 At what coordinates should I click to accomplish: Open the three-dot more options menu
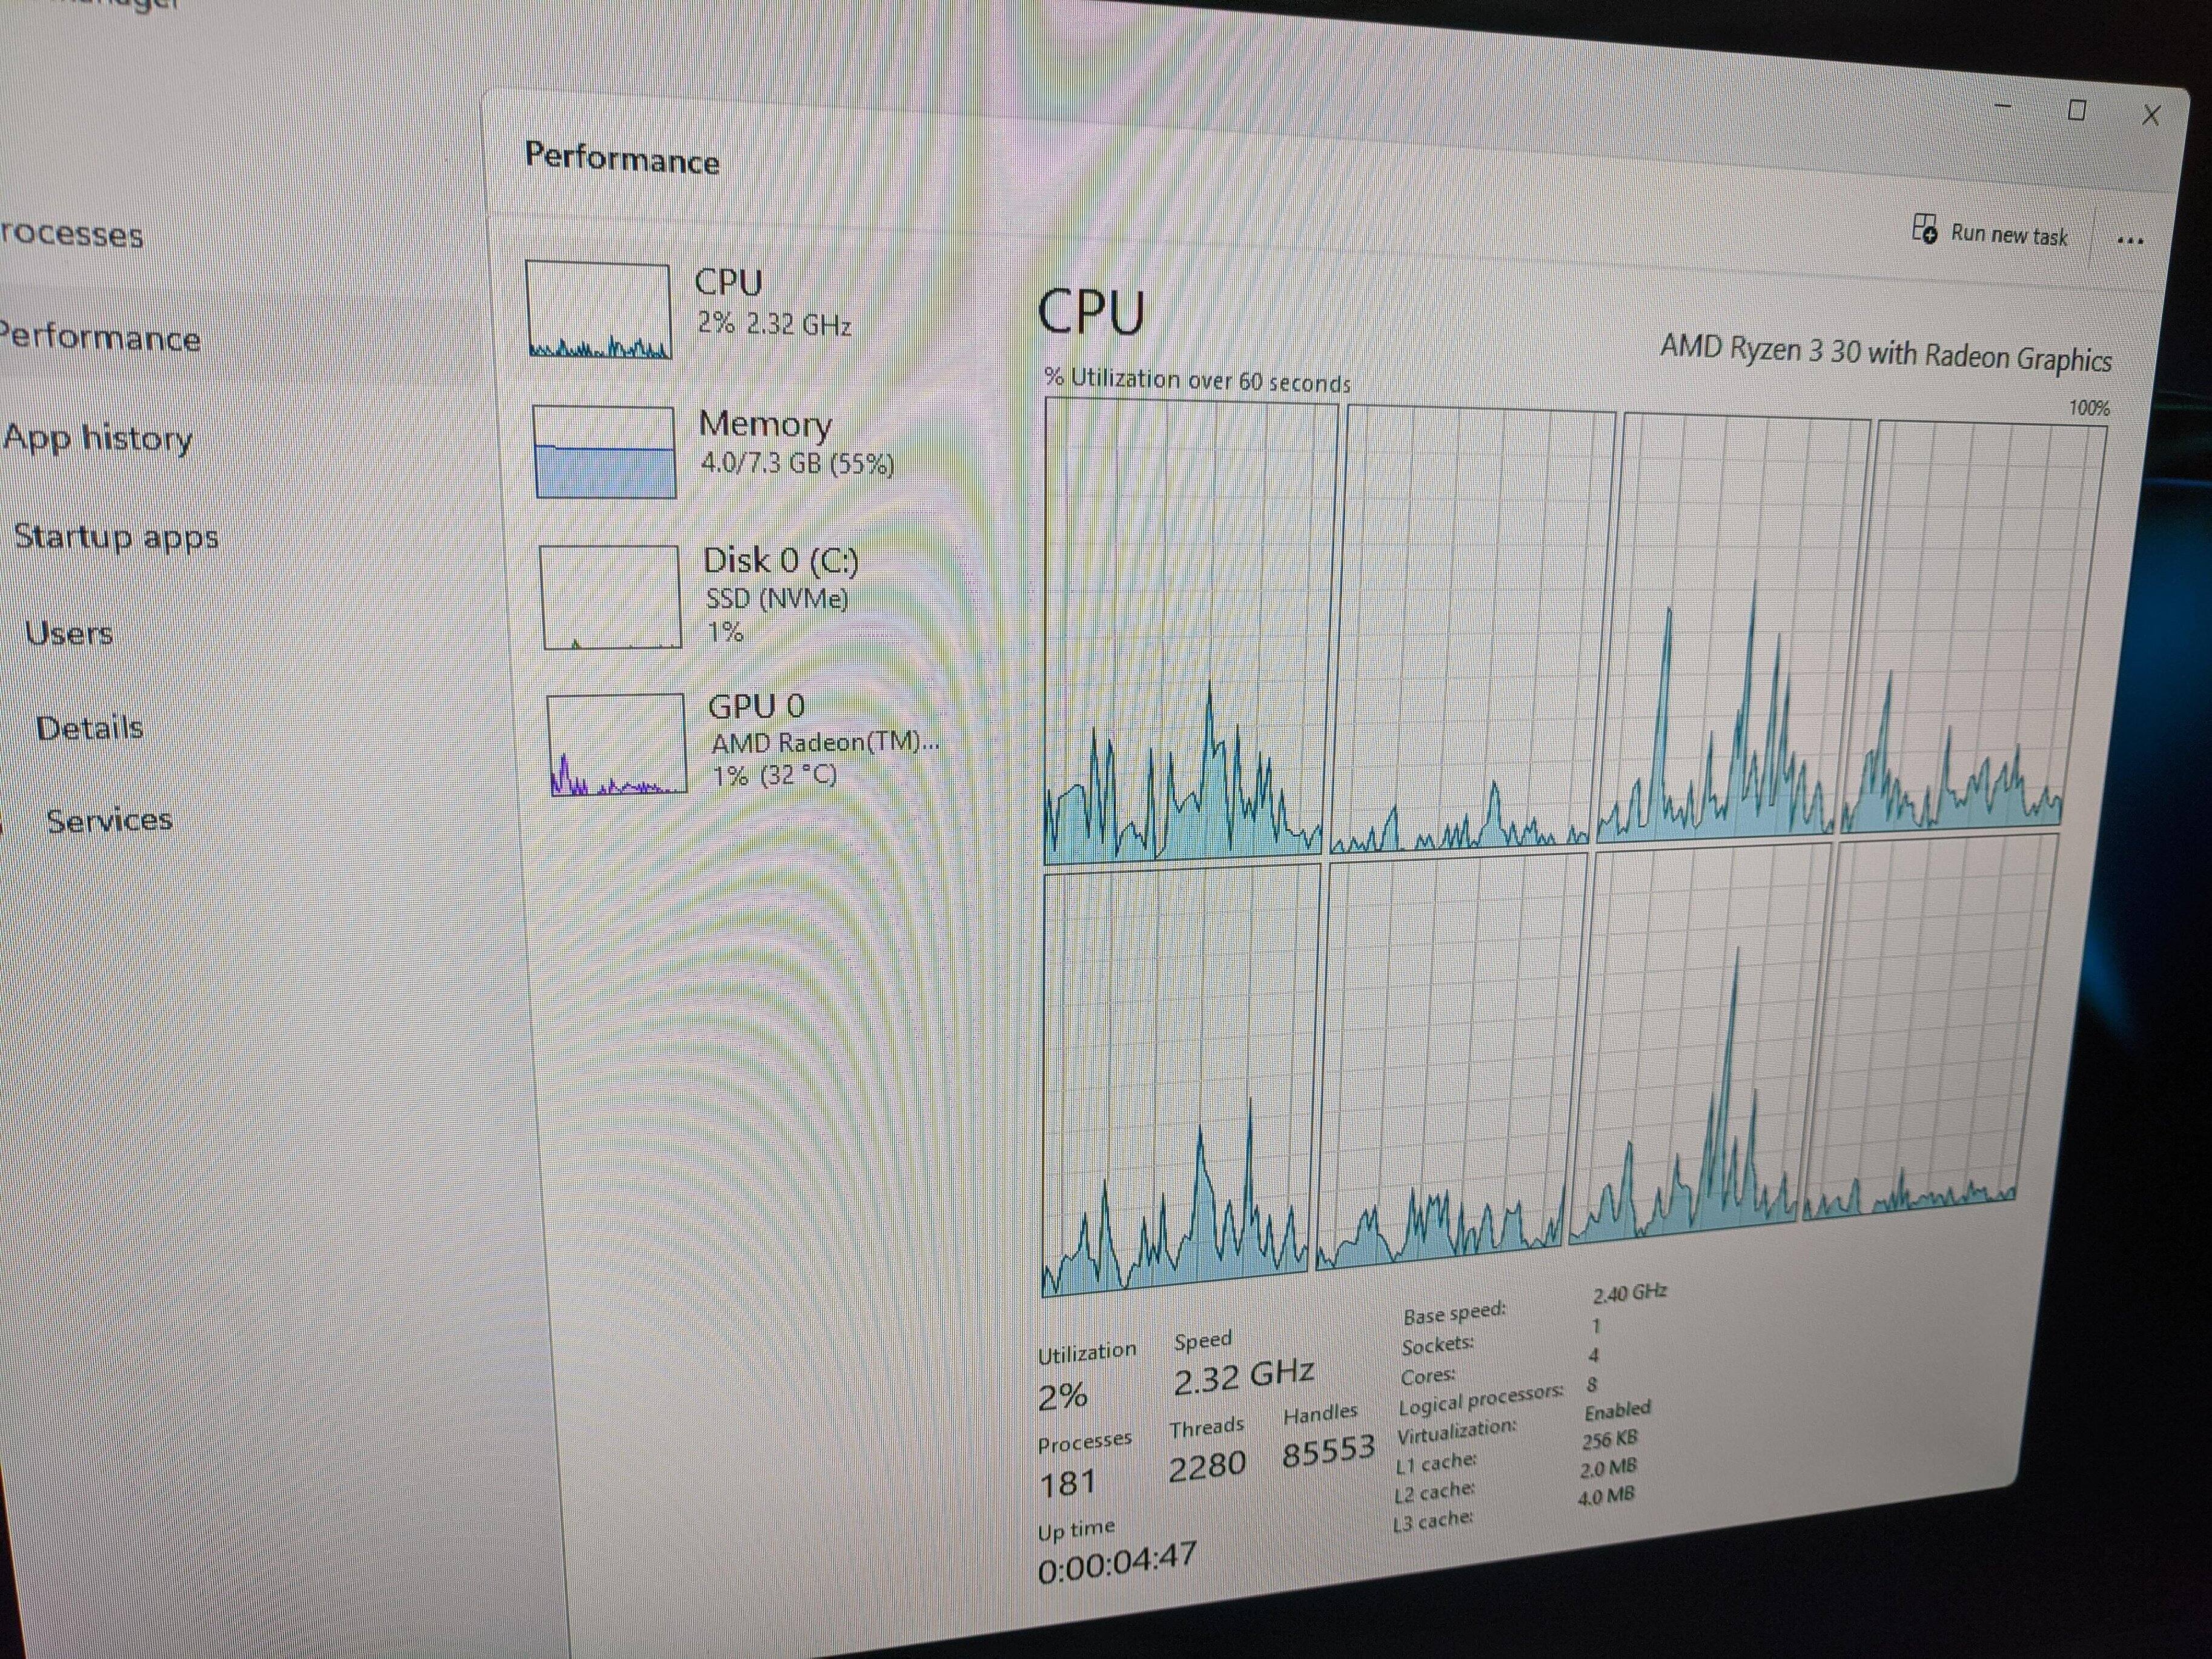coord(2130,240)
